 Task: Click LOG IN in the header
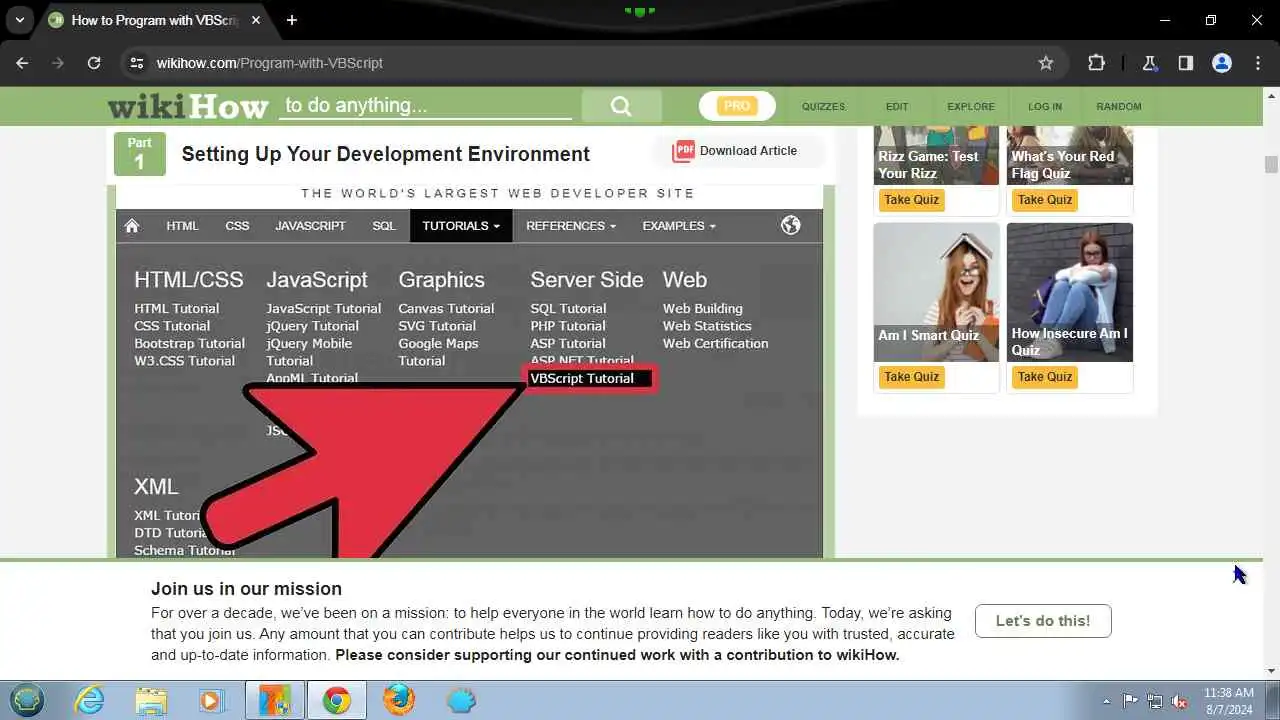point(1045,106)
